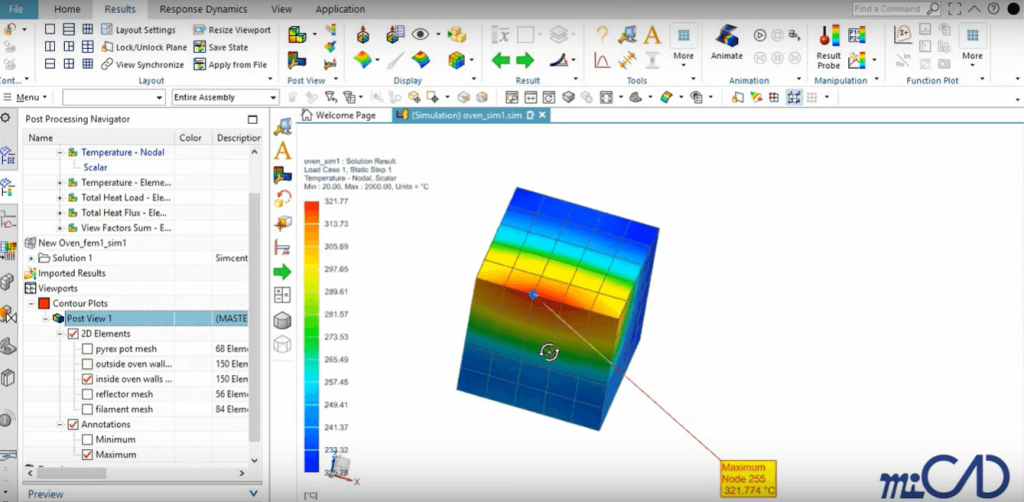The image size is (1024, 502).
Task: Click the Maximum Node 255 annotation label
Action: coord(748,478)
